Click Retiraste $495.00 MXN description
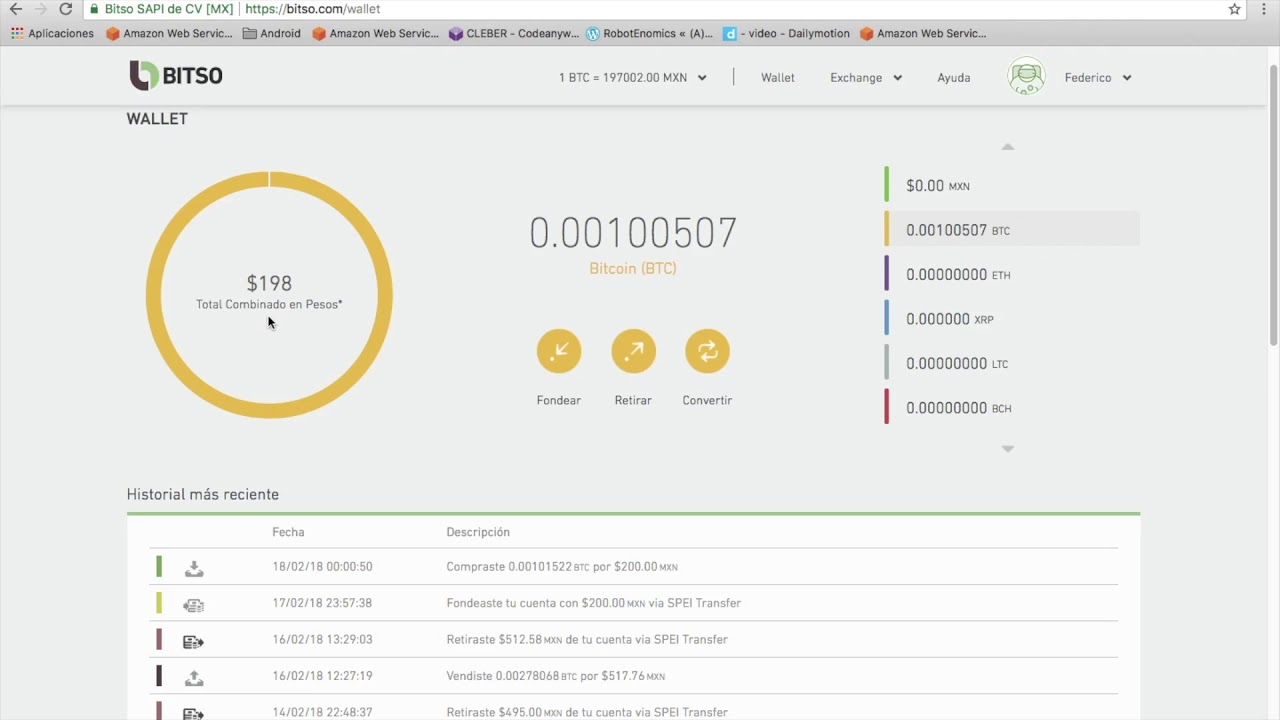This screenshot has width=1280, height=720. (587, 712)
